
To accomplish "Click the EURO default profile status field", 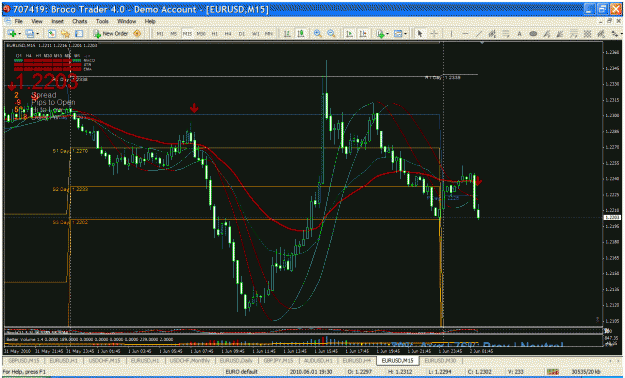I will [242, 372].
